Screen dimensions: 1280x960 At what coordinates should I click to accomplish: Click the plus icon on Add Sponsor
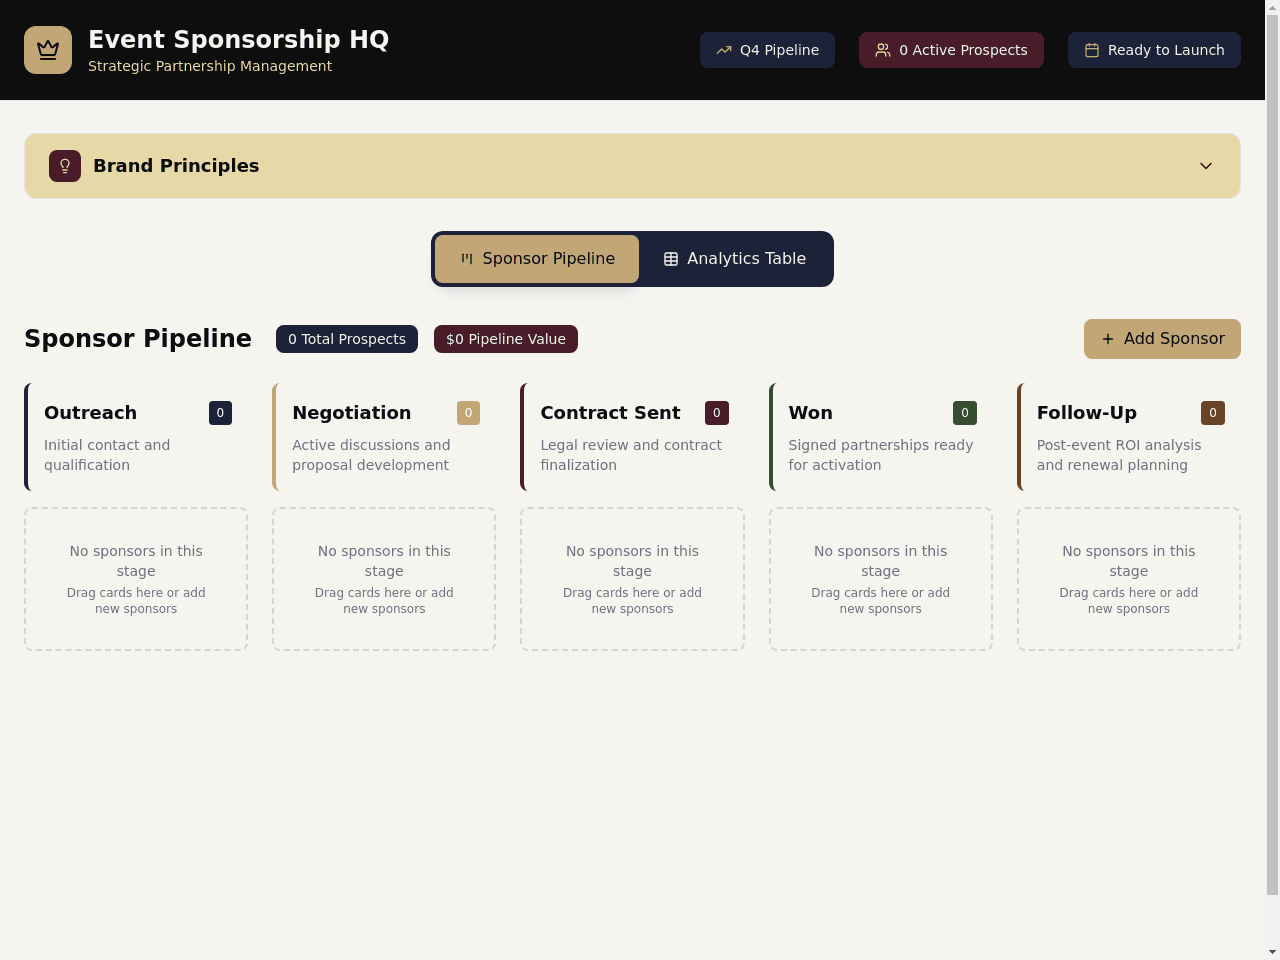tap(1108, 339)
